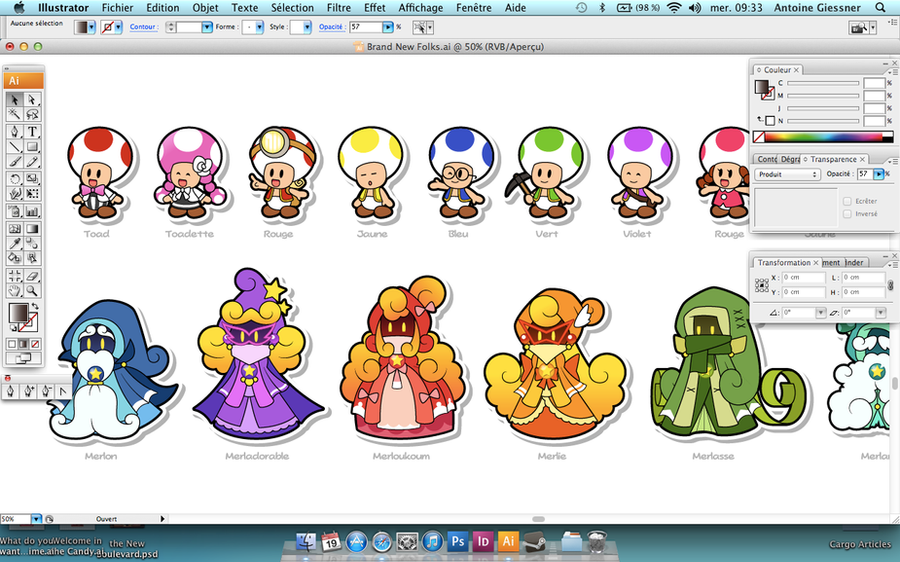Set toolbox fill to None mode
900x562 pixels.
coord(36,344)
